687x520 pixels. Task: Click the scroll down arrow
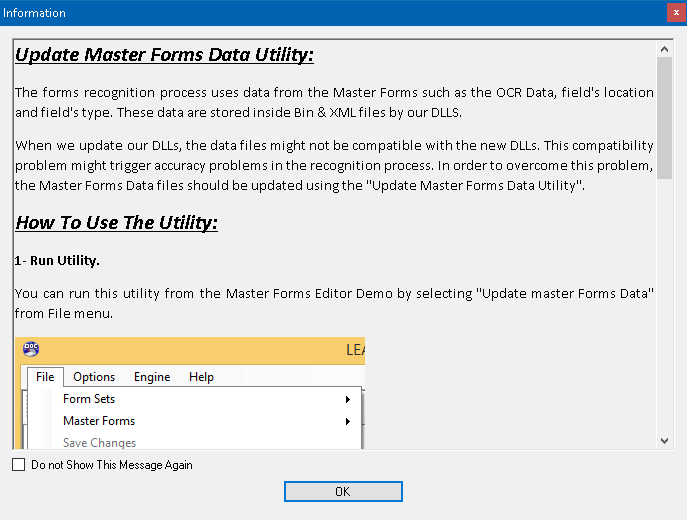coord(665,440)
